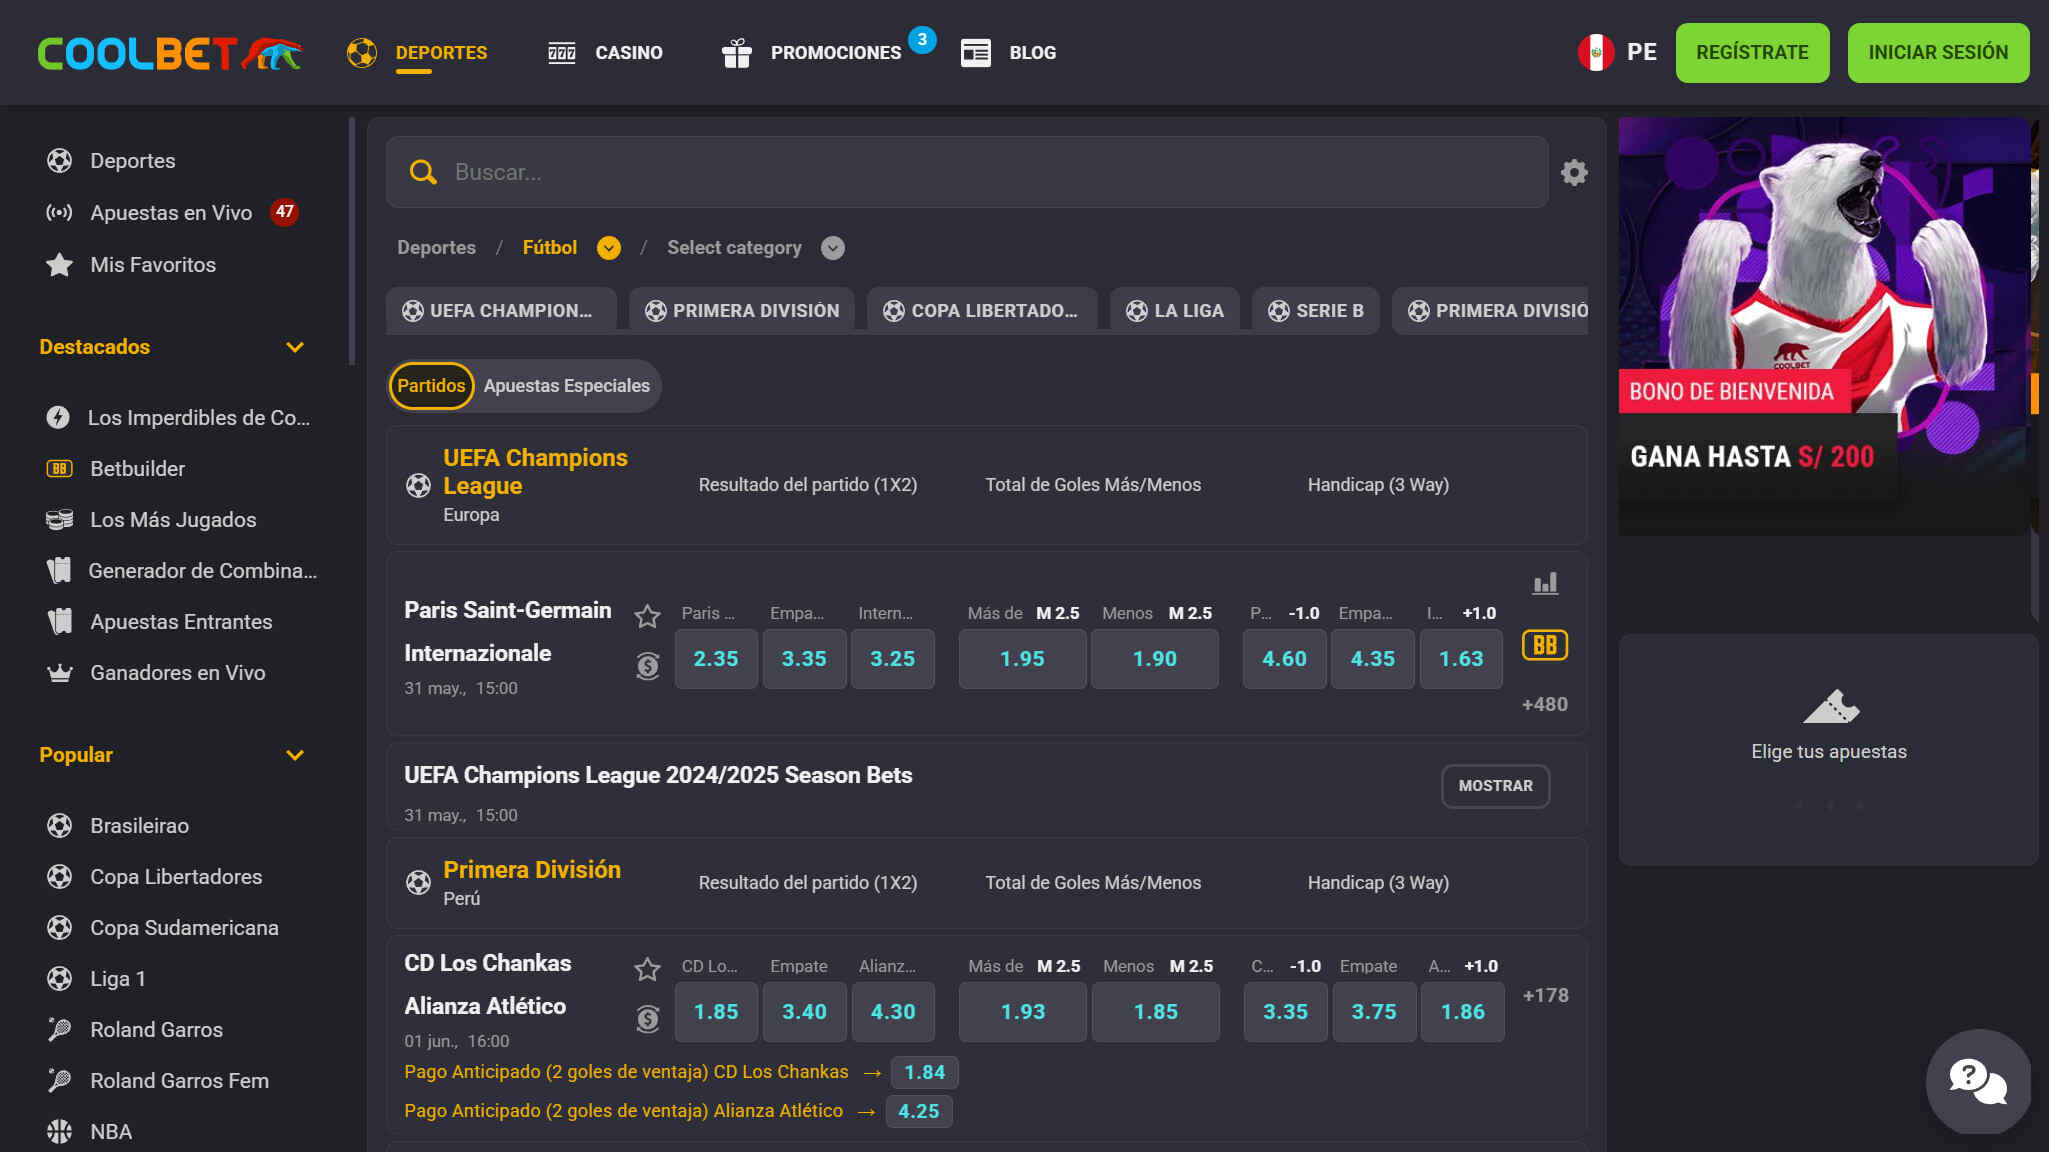Viewport: 2049px width, 1152px height.
Task: Open Apuestas en Vivo in sidebar
Action: (171, 212)
